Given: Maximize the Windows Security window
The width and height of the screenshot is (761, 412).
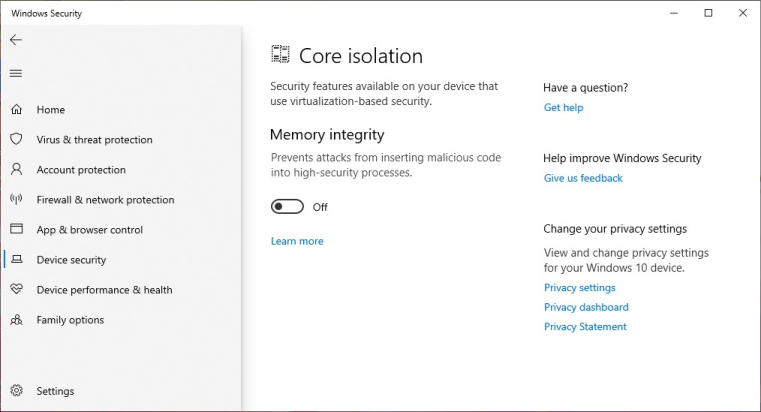Looking at the screenshot, I should [x=709, y=13].
